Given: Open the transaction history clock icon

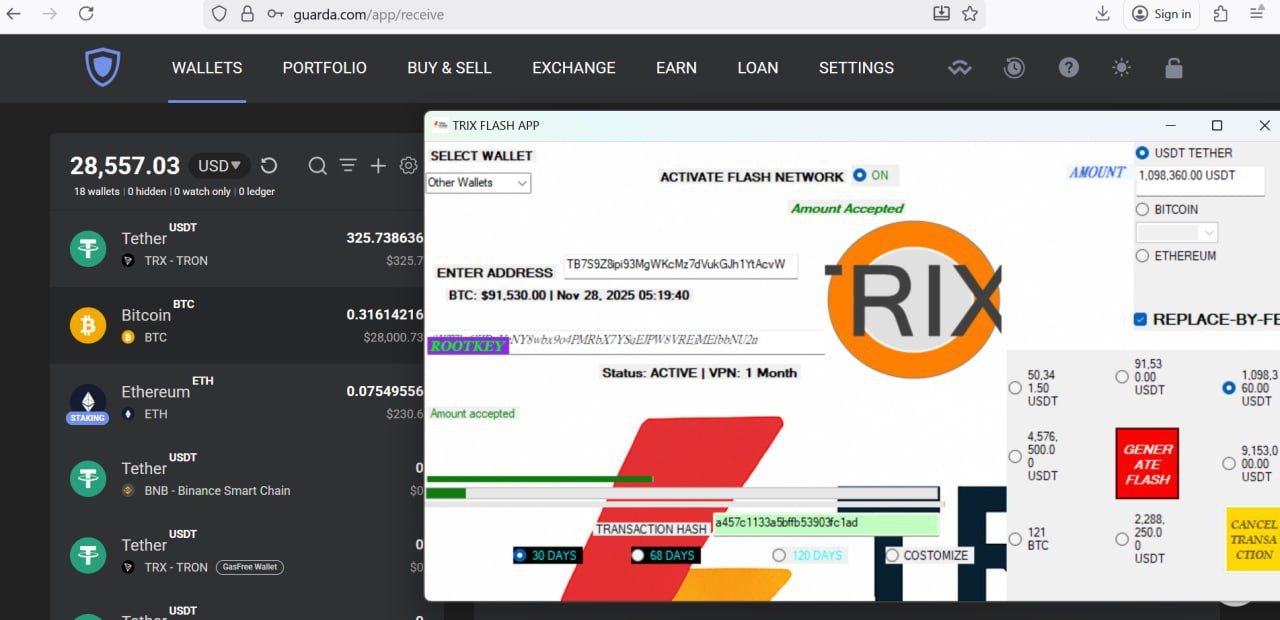Looking at the screenshot, I should [1013, 67].
